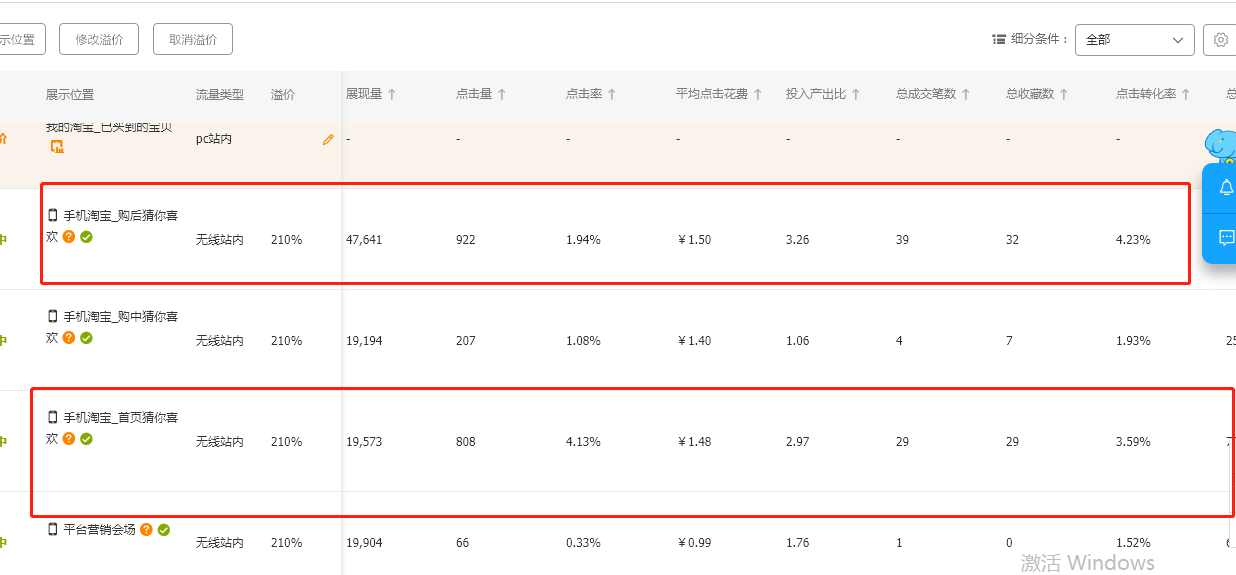
Task: Sort by the 展现量 column arrow
Action: pos(392,94)
